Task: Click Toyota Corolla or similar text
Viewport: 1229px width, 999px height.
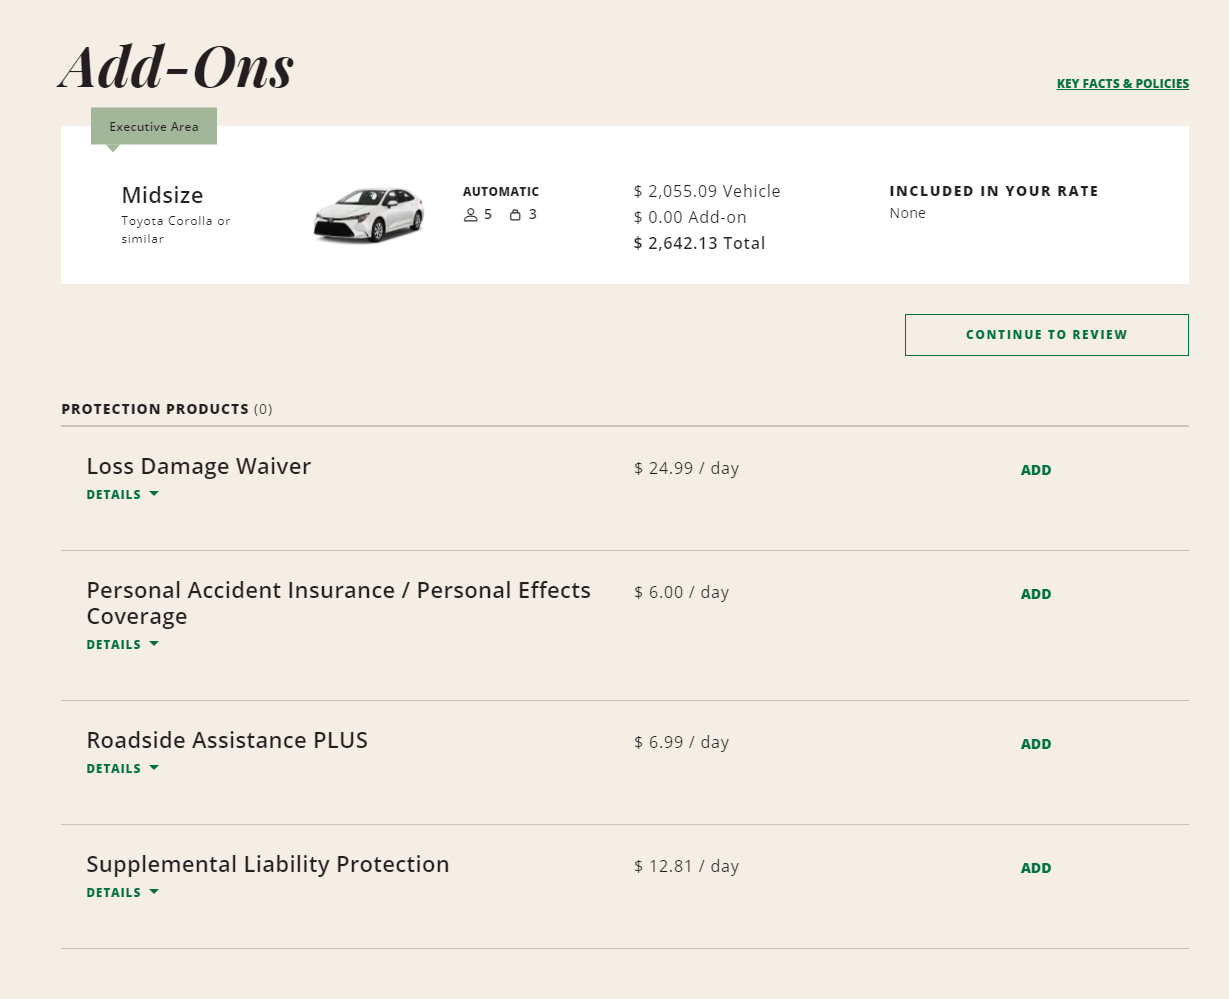Action: click(x=176, y=230)
